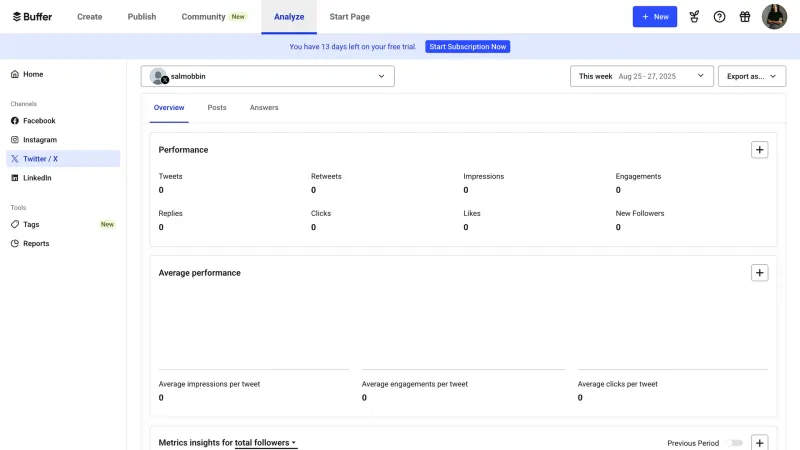The image size is (800, 450).
Task: Click the free trial days left message
Action: click(353, 46)
